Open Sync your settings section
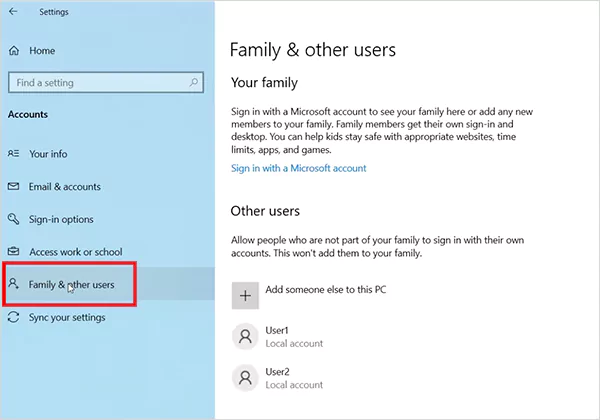Screen dimensions: 600x420 click(x=67, y=317)
